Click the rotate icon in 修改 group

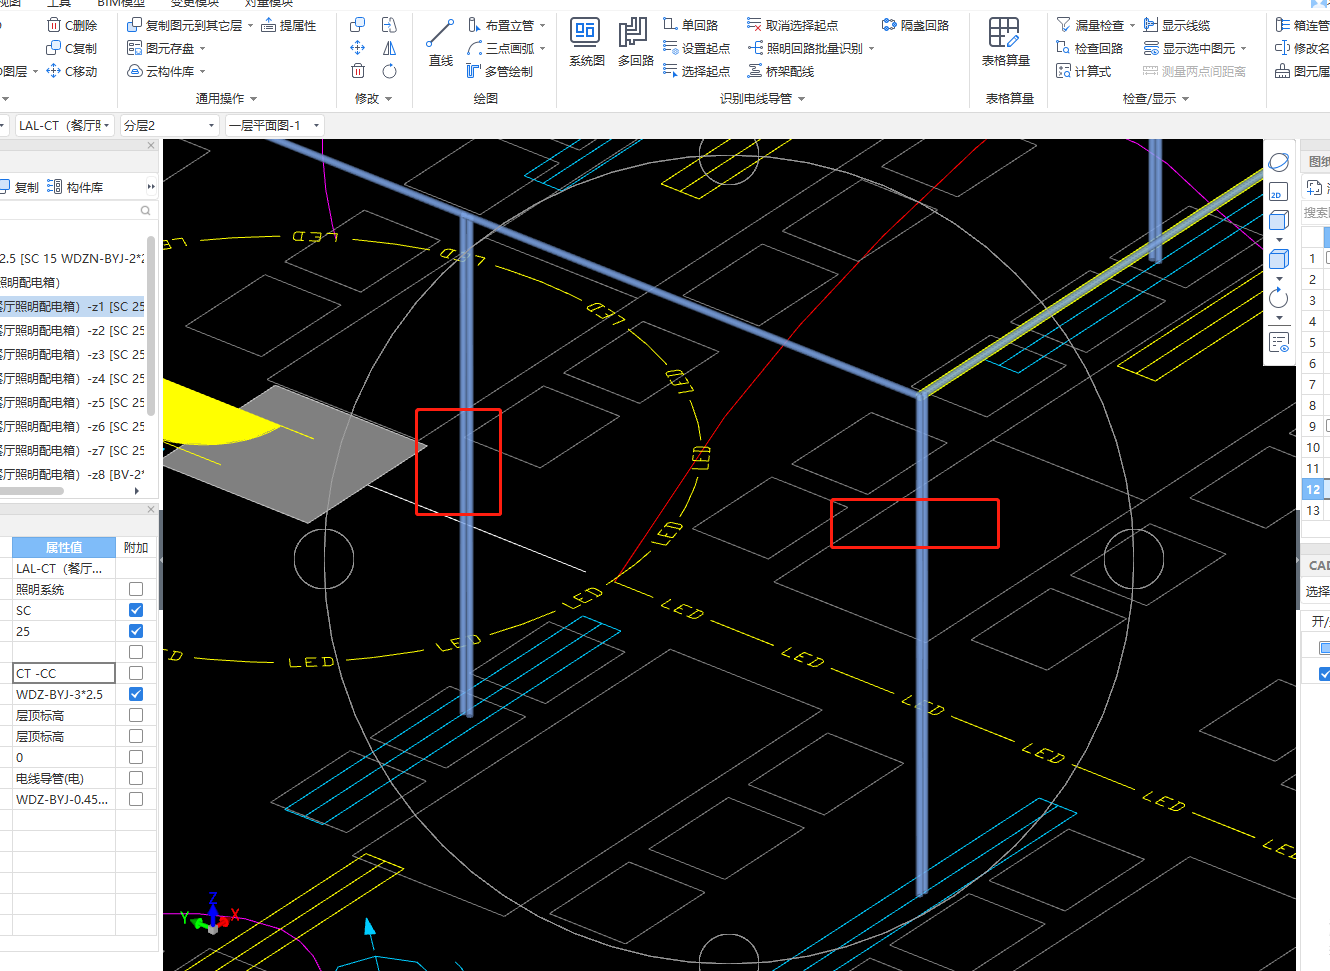[389, 71]
